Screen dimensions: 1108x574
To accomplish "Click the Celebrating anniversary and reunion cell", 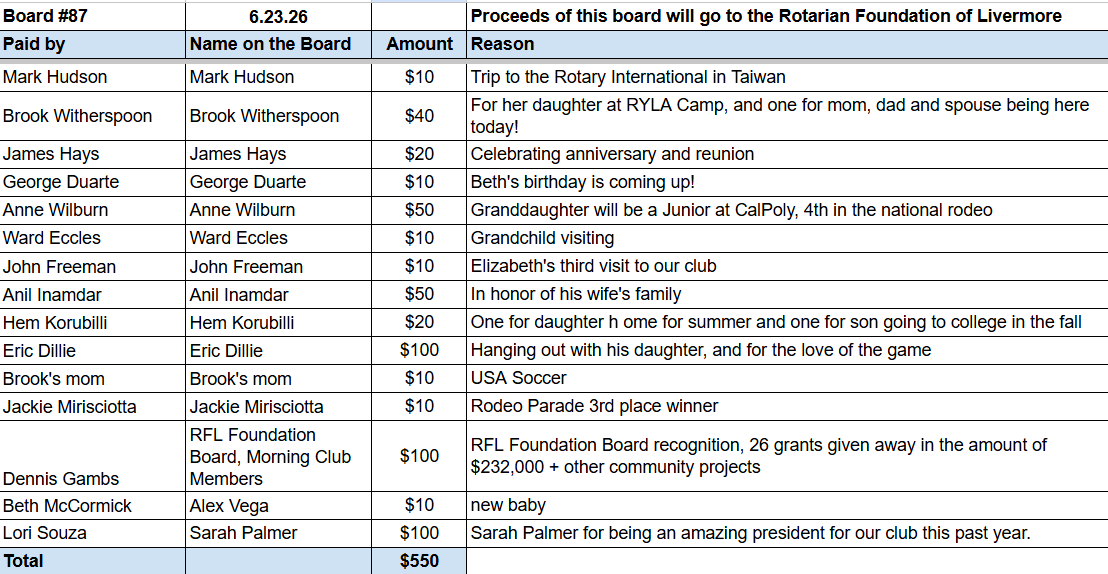I will pyautogui.click(x=787, y=154).
